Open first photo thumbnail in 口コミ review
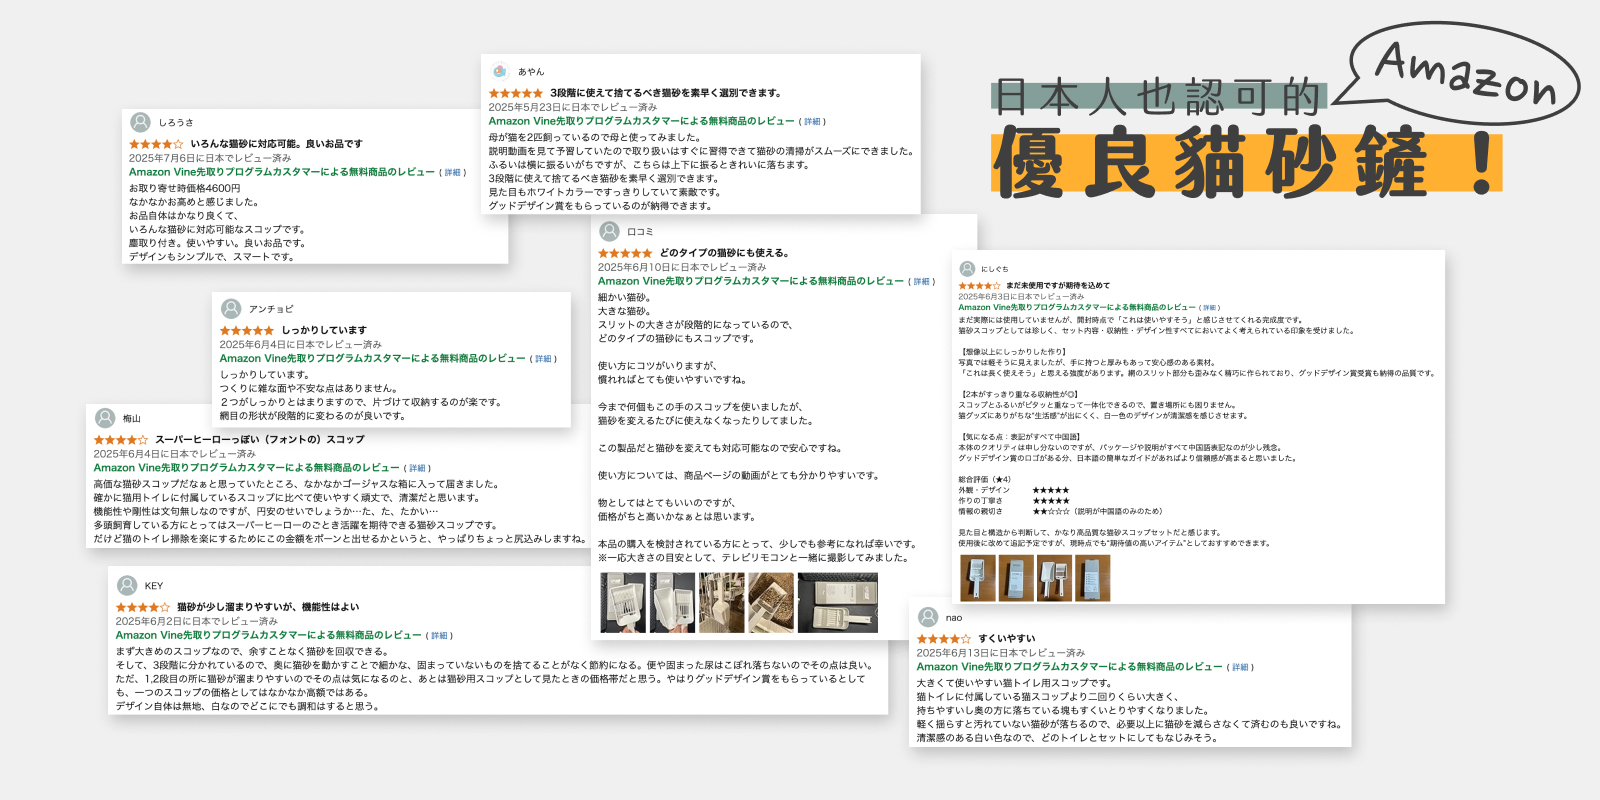 point(622,602)
